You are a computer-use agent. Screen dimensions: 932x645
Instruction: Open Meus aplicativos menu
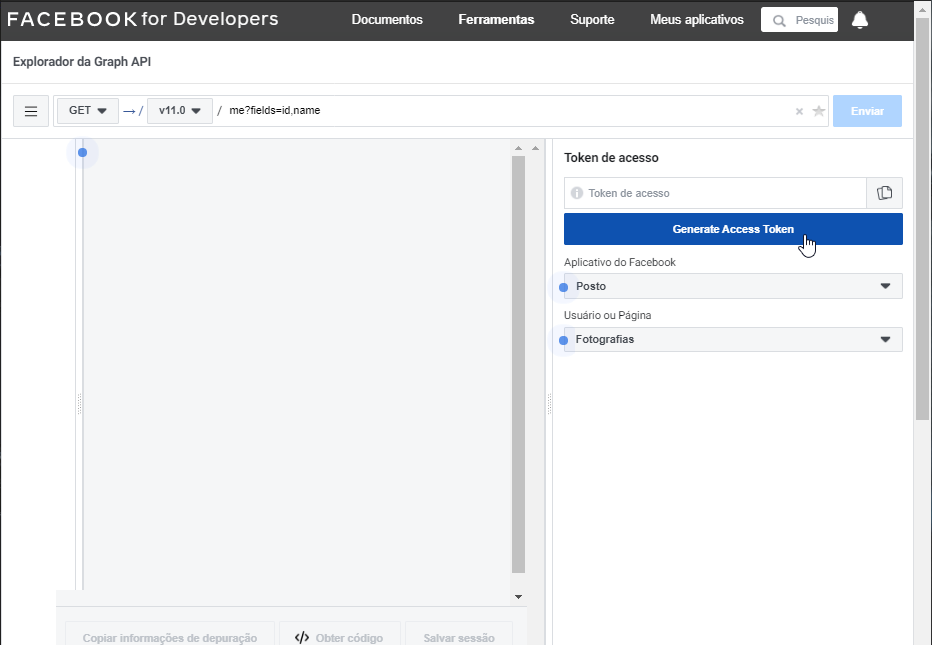pos(697,20)
